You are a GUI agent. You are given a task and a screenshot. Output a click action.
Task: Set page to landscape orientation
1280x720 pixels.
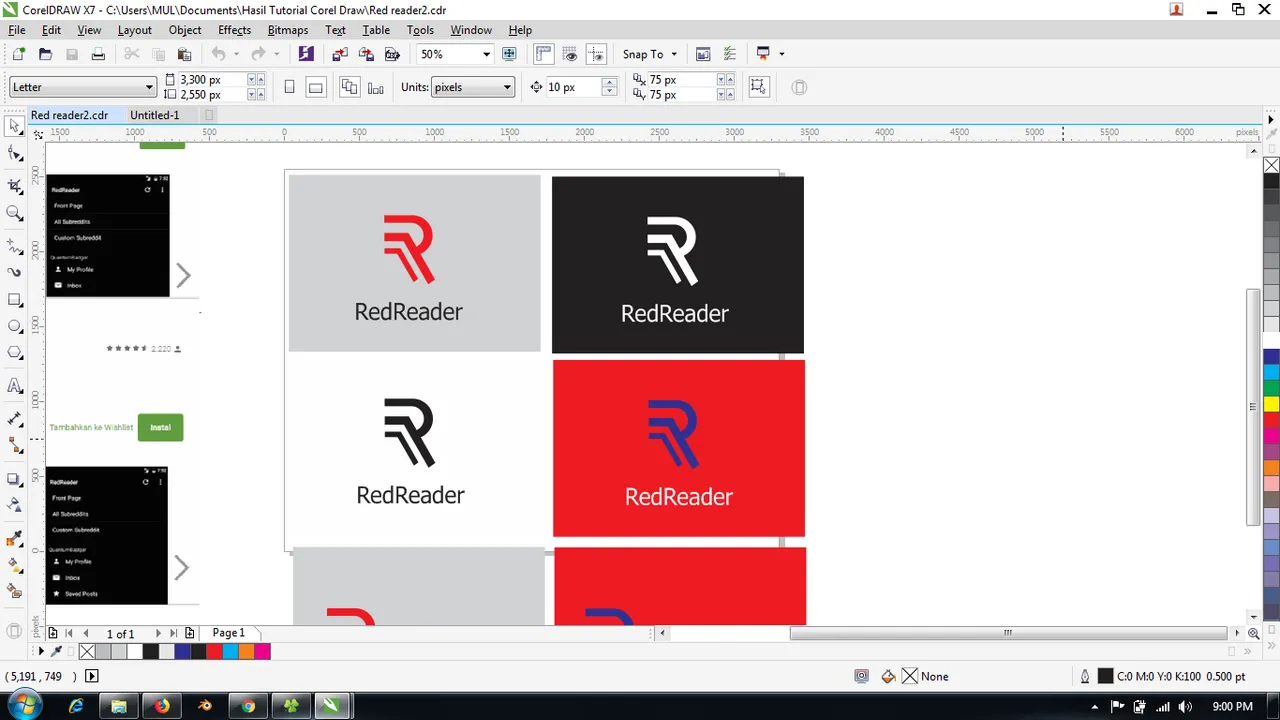(x=315, y=87)
